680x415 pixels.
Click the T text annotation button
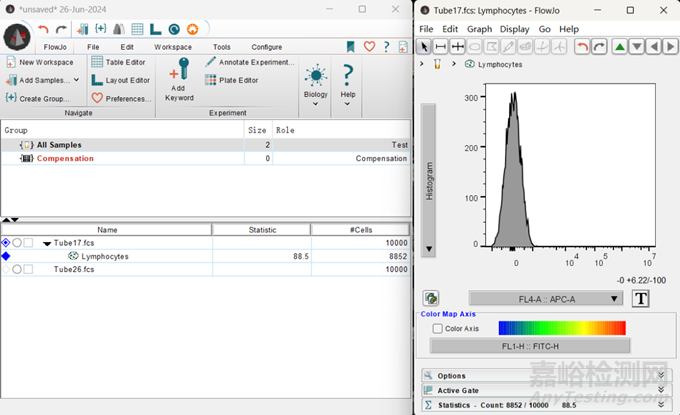641,298
